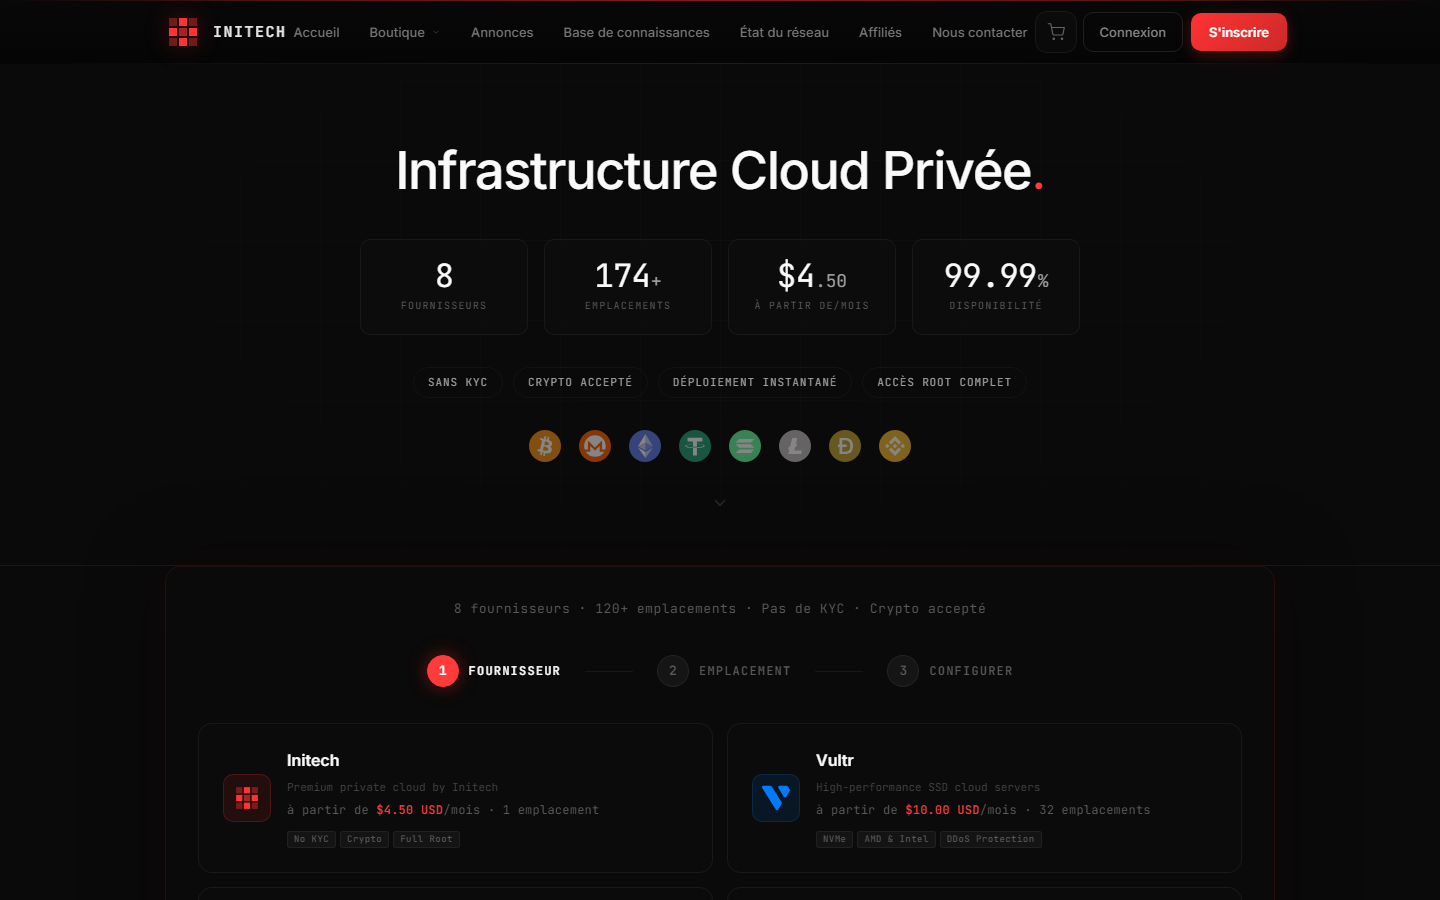The width and height of the screenshot is (1440, 900).
Task: Click the $4.50 à partir de/mois stat
Action: 812,287
